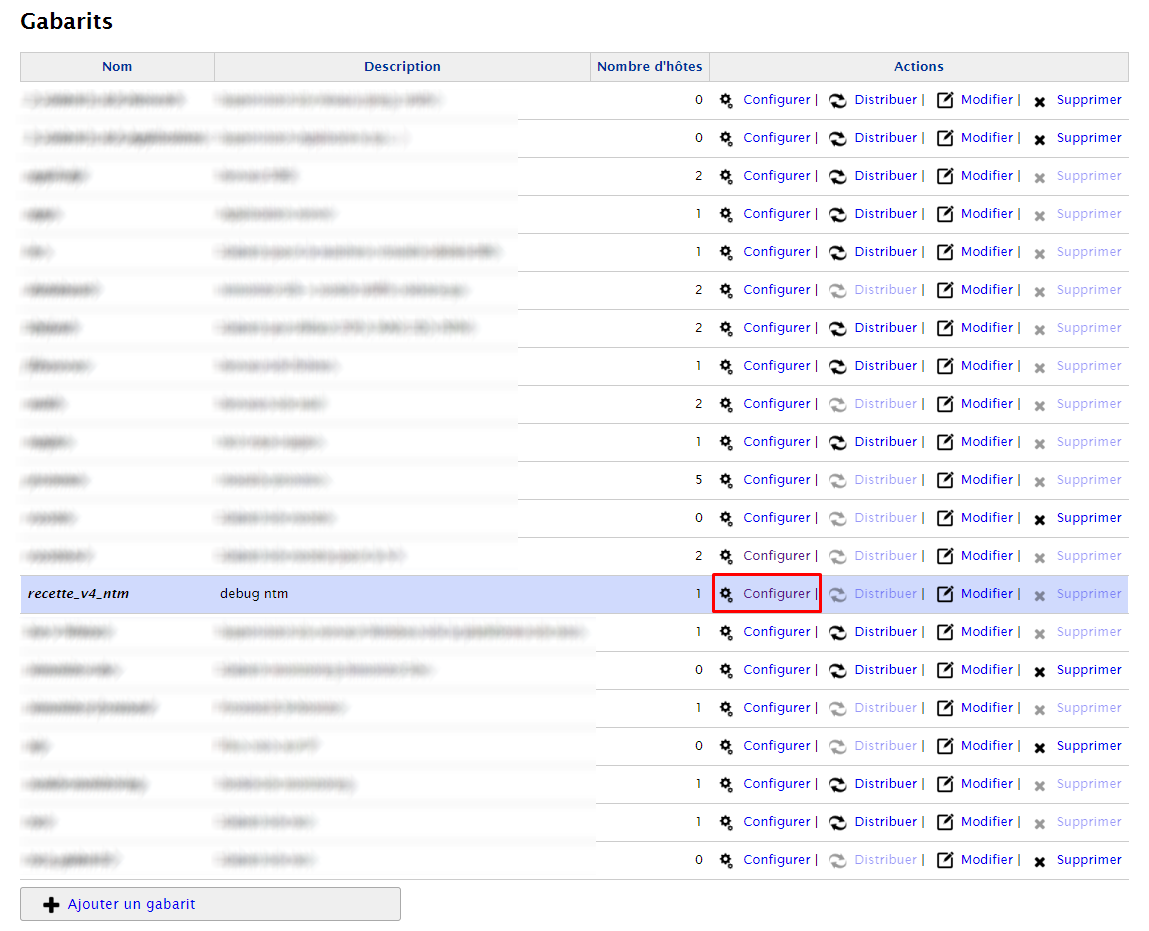Select Supprimer in the recette_v4_ntm row
This screenshot has height=931, width=1149.
(x=1089, y=593)
